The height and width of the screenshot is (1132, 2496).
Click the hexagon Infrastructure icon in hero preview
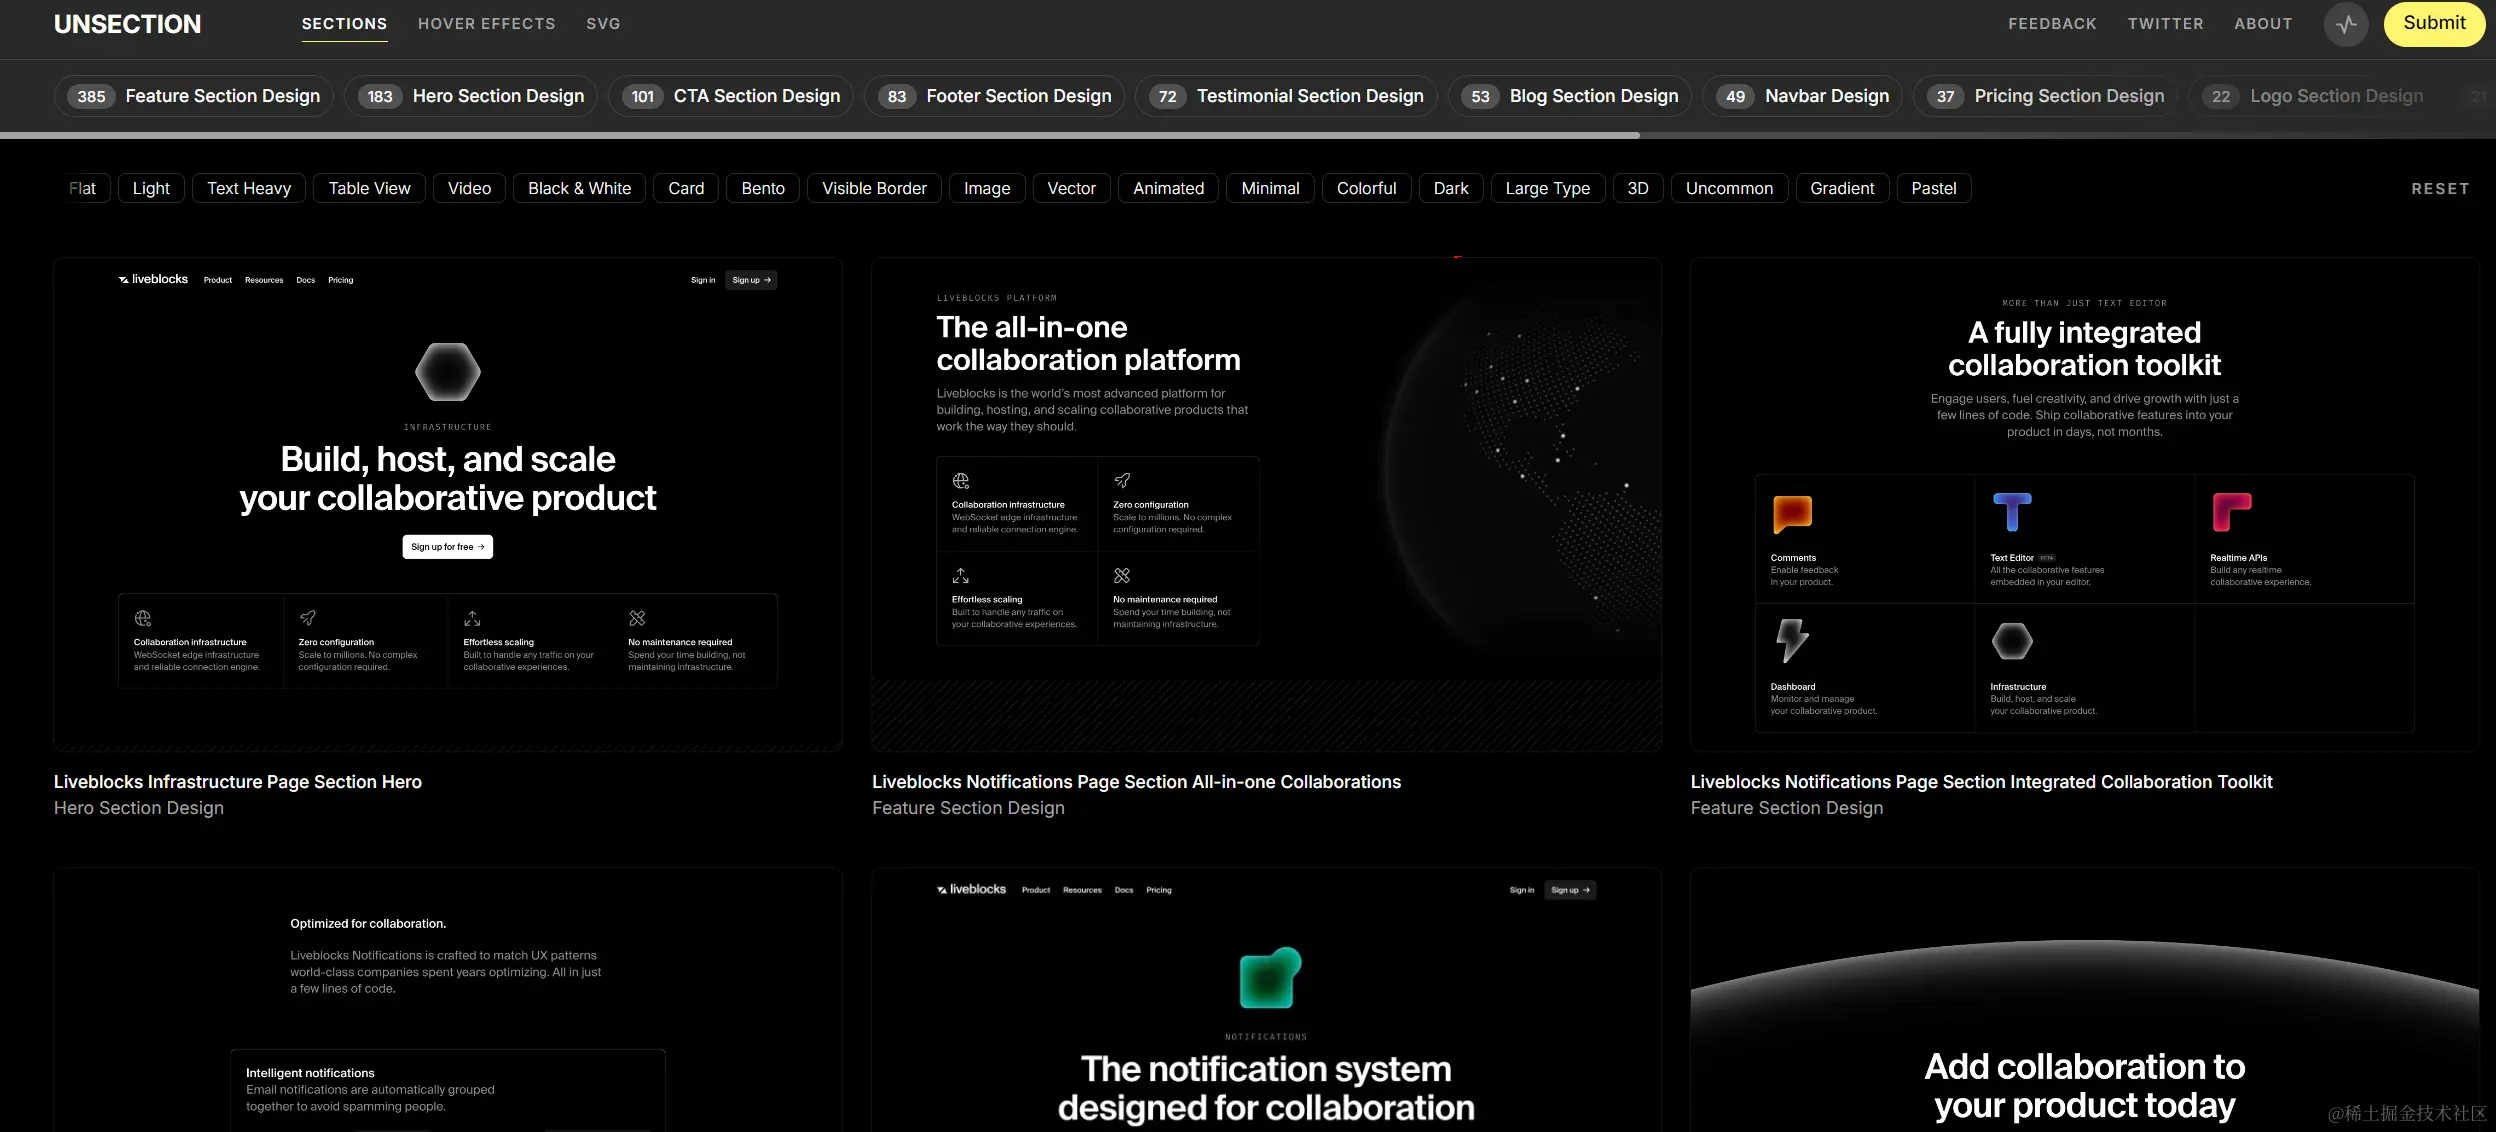(x=447, y=372)
